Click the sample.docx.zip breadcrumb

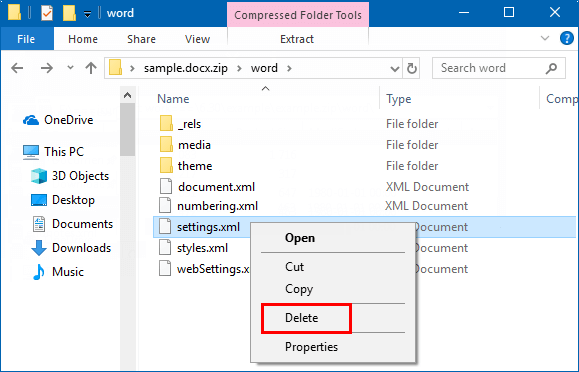coord(186,68)
